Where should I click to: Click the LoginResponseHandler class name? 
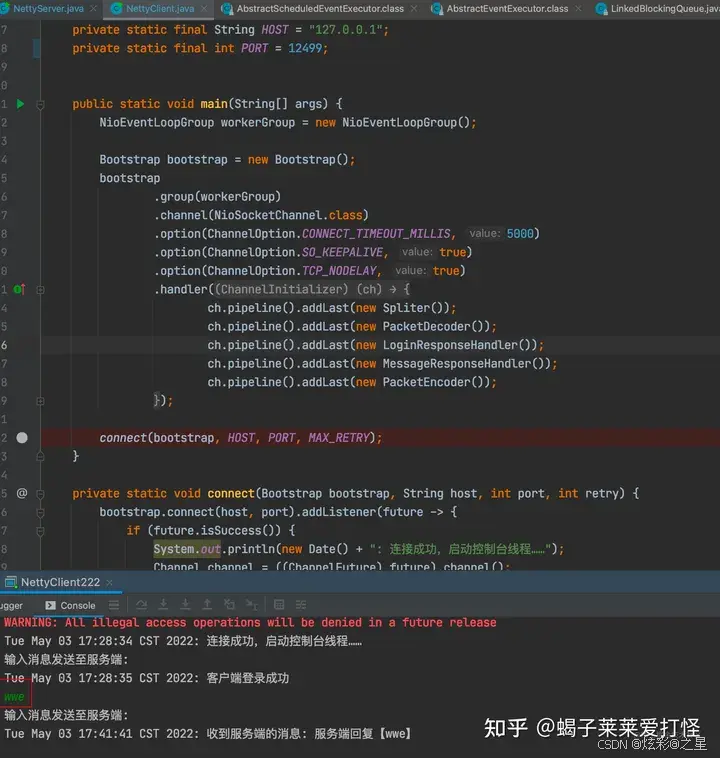point(450,345)
